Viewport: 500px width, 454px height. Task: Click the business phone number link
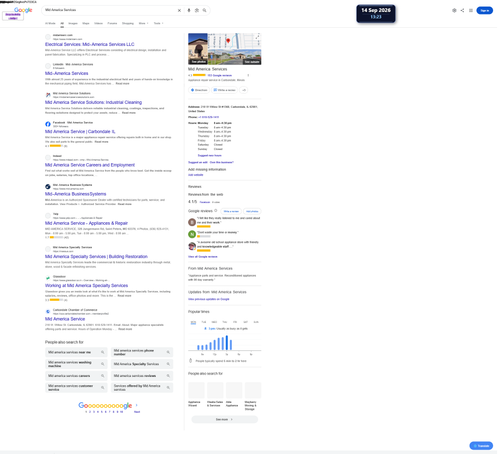click(x=209, y=117)
